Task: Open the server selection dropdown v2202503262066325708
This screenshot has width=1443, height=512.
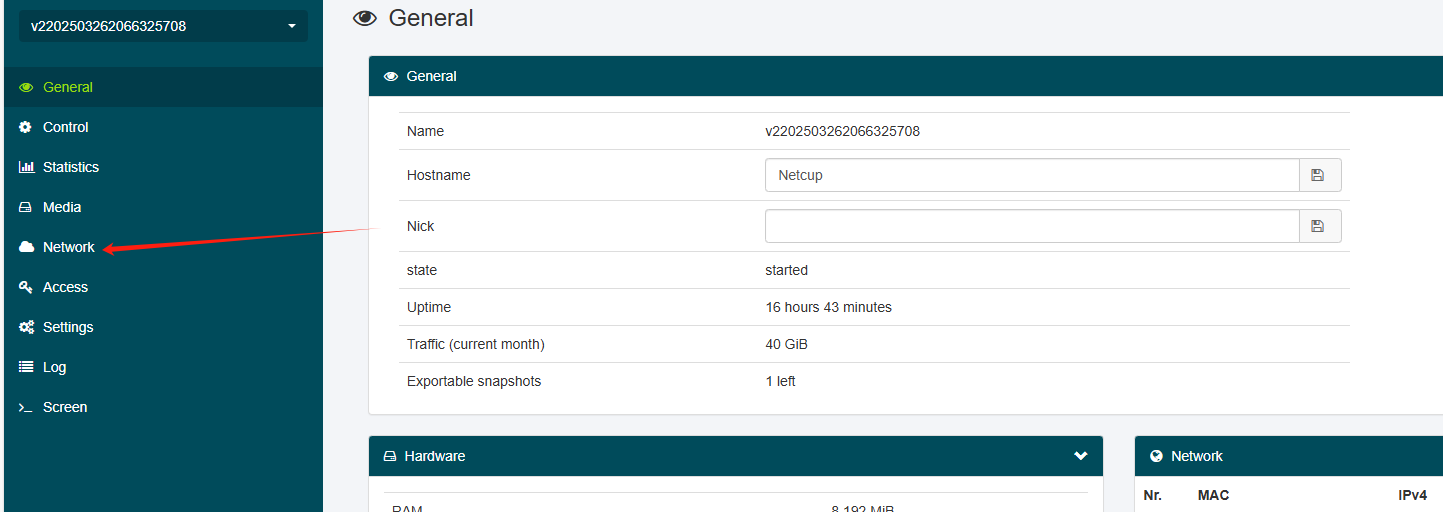Action: (x=163, y=26)
